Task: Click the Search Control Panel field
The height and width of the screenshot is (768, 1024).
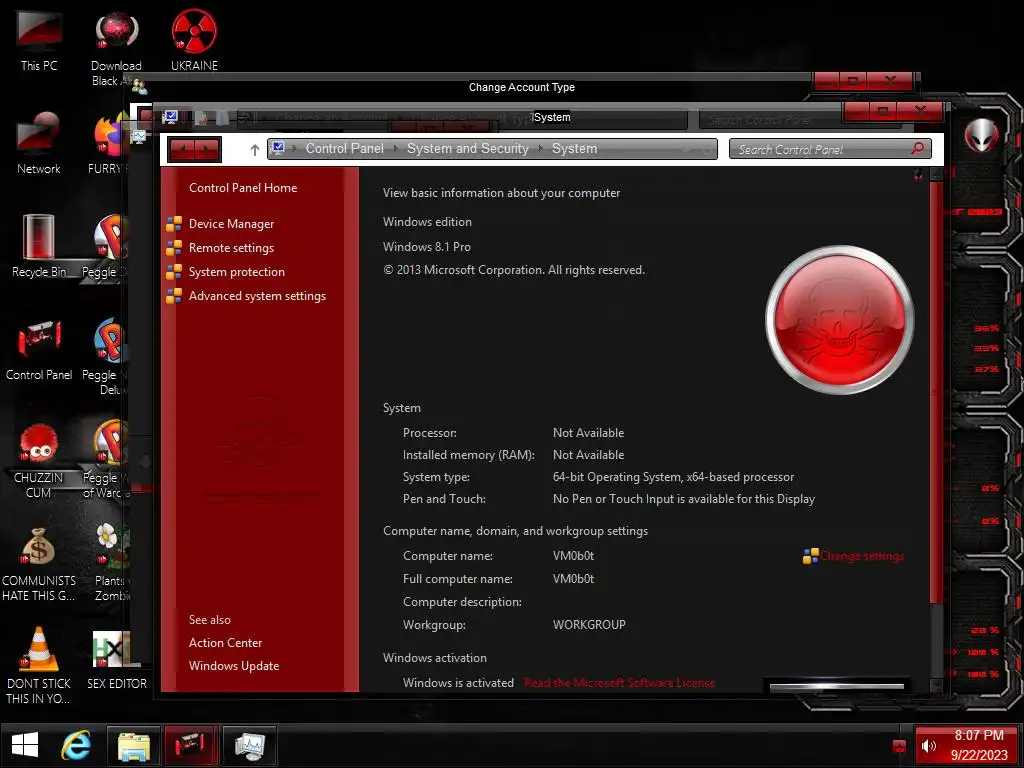Action: tap(830, 149)
